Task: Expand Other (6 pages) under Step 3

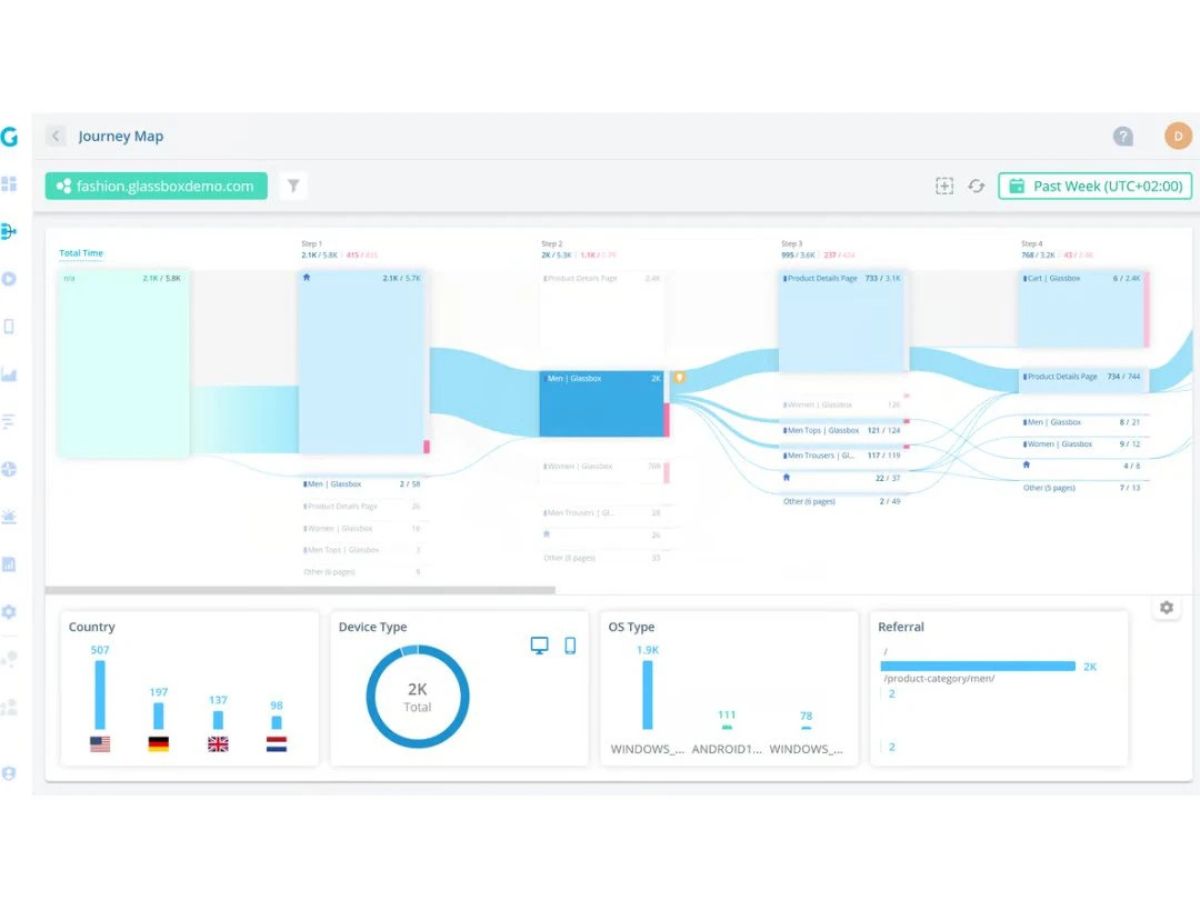Action: pos(841,501)
